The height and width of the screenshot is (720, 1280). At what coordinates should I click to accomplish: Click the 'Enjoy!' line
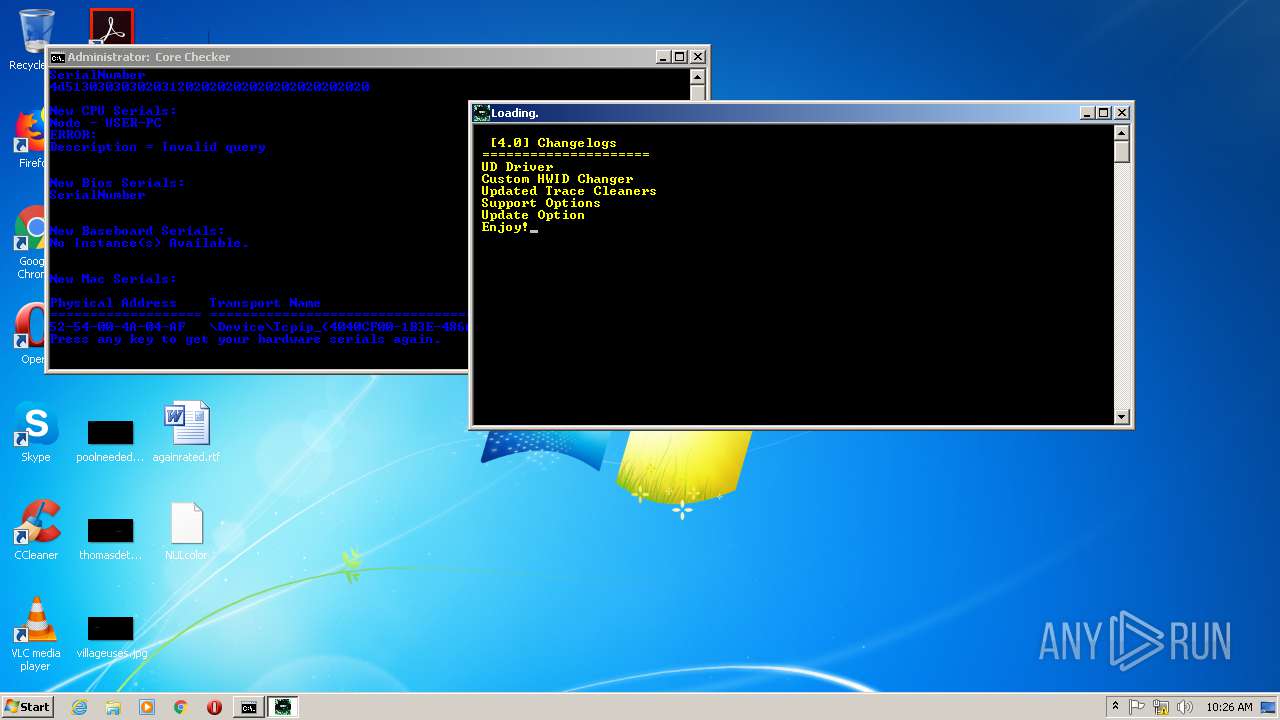505,227
